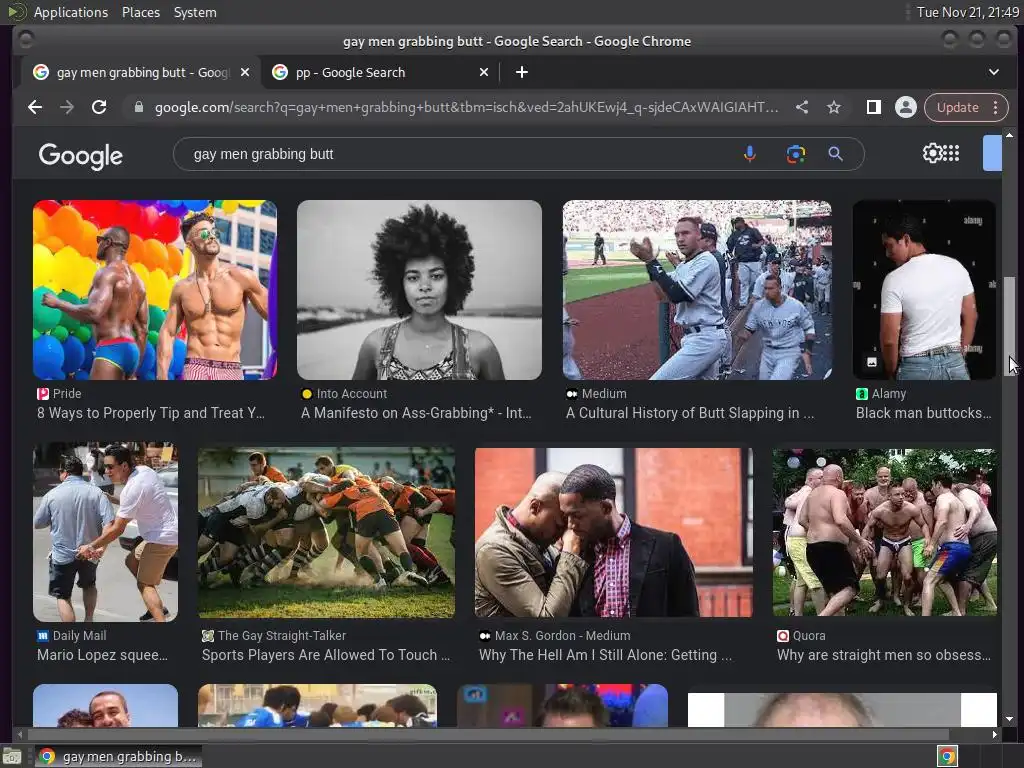Toggle the Chrome side panel
The image size is (1024, 768).
tap(873, 107)
